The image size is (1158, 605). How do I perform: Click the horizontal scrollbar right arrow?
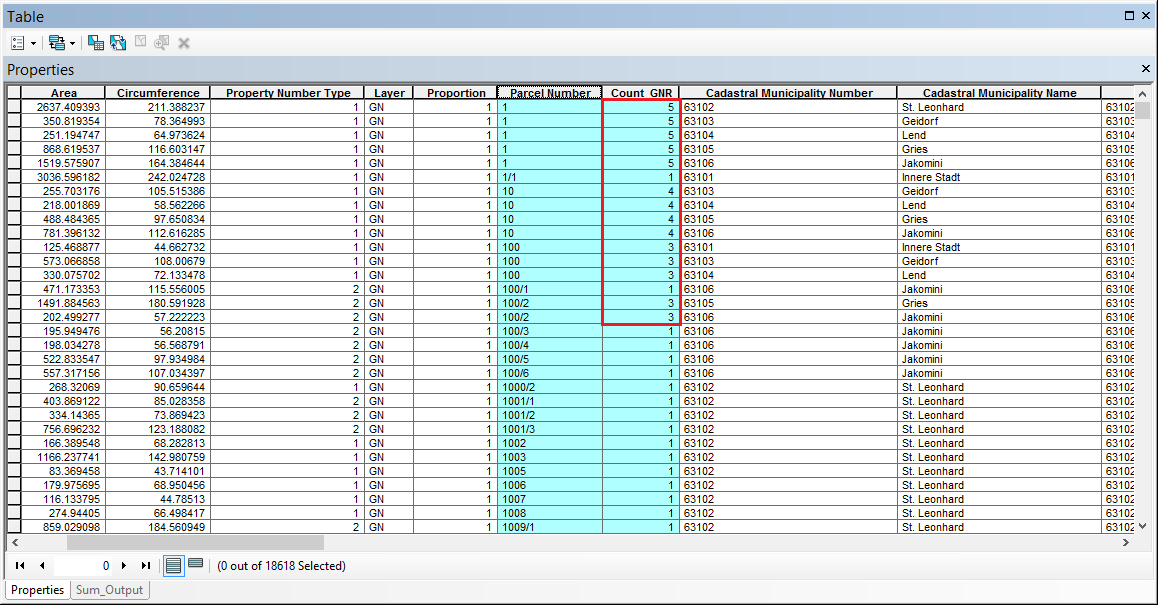tap(1125, 541)
